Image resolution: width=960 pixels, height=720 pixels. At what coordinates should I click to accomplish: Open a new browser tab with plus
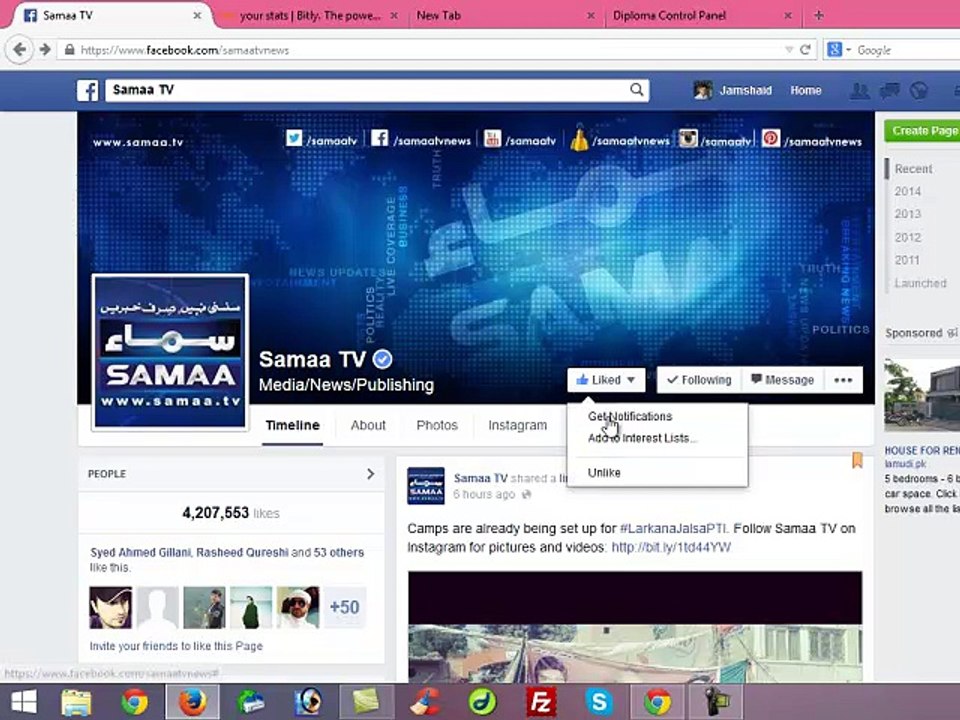tap(819, 15)
